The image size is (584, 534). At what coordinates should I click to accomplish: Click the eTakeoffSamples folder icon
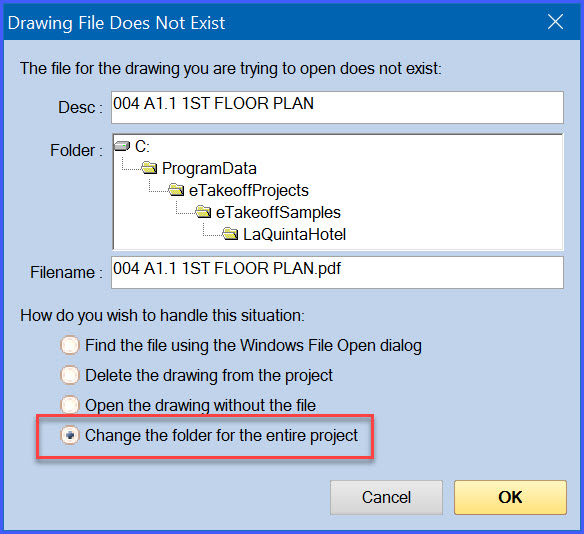click(x=203, y=212)
